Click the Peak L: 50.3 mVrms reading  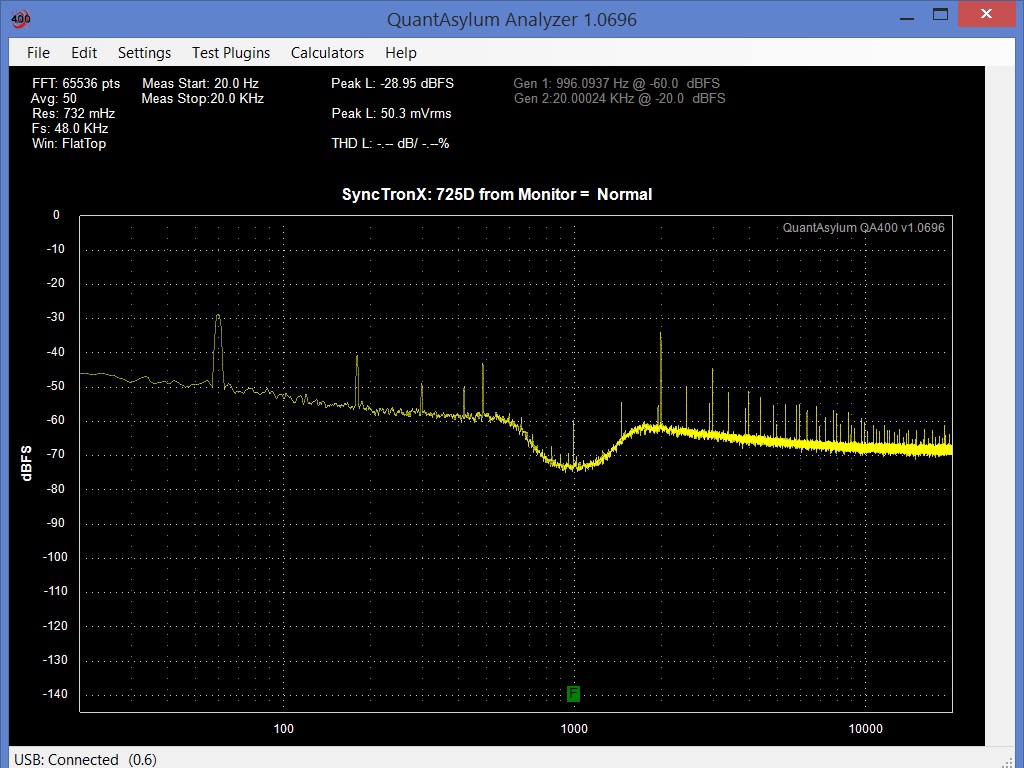pos(391,114)
